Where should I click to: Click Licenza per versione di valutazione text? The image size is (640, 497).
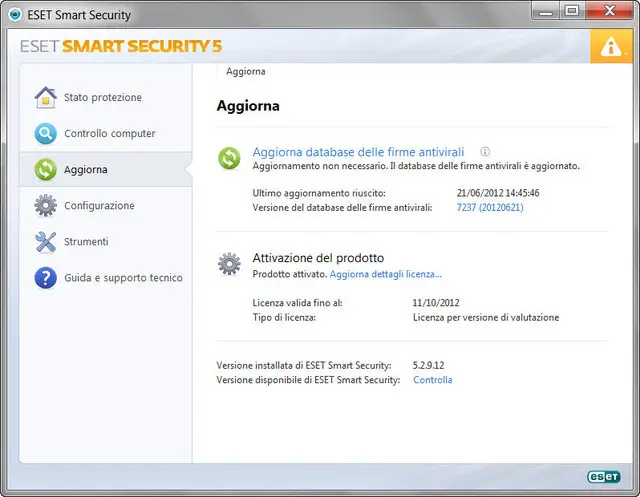486,317
